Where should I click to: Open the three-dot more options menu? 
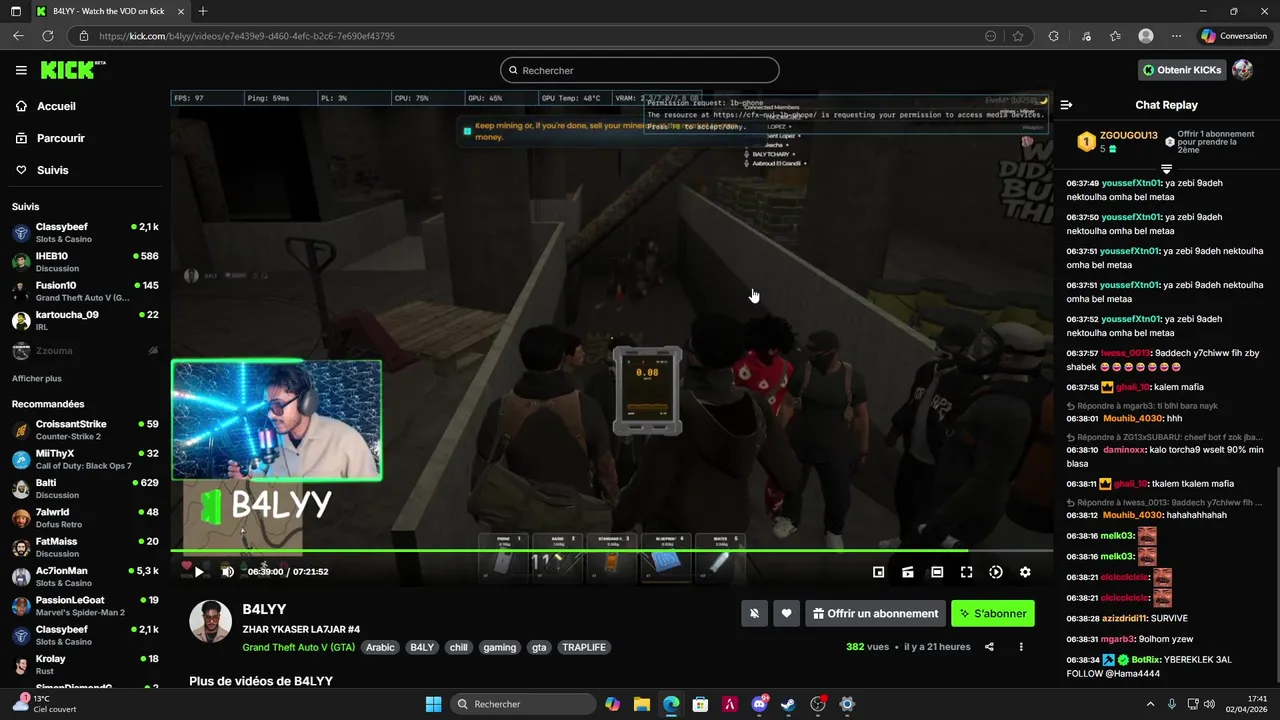pyautogui.click(x=1021, y=647)
